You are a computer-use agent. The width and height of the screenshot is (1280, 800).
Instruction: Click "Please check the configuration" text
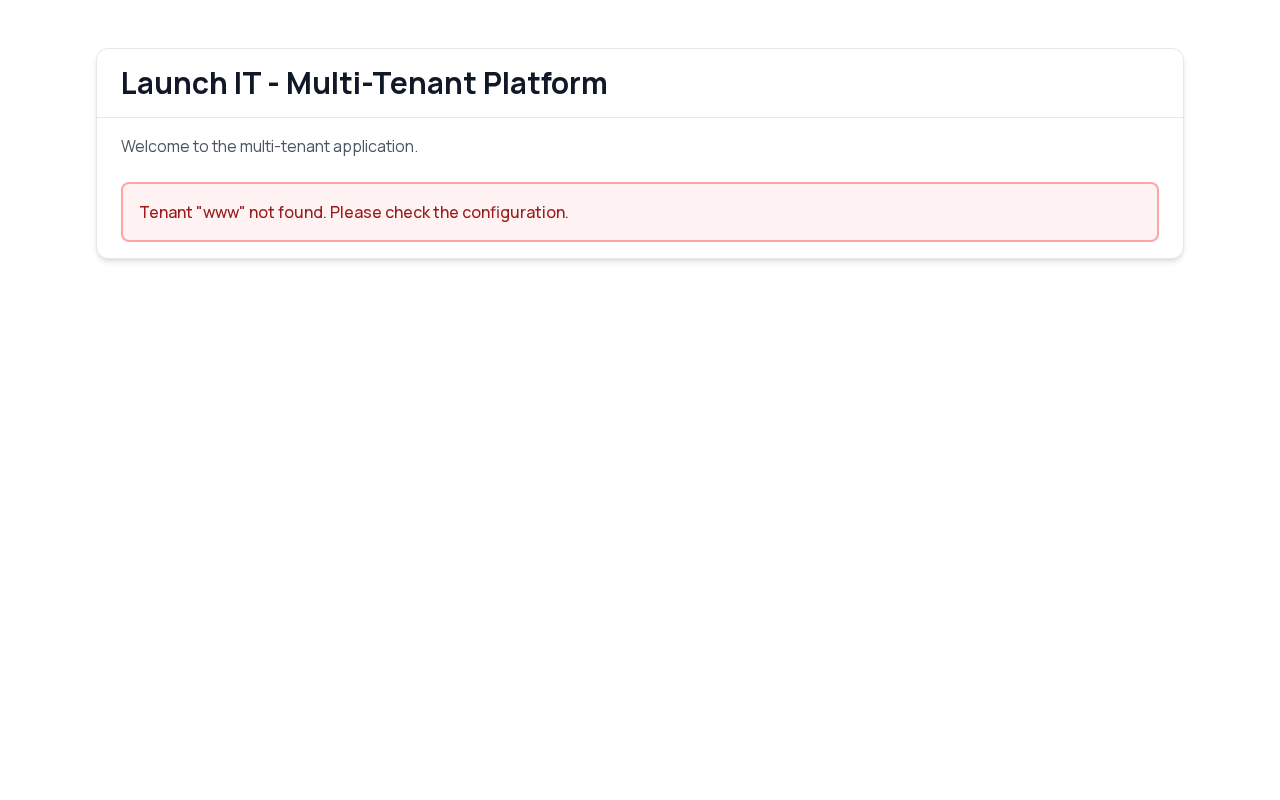click(x=448, y=212)
